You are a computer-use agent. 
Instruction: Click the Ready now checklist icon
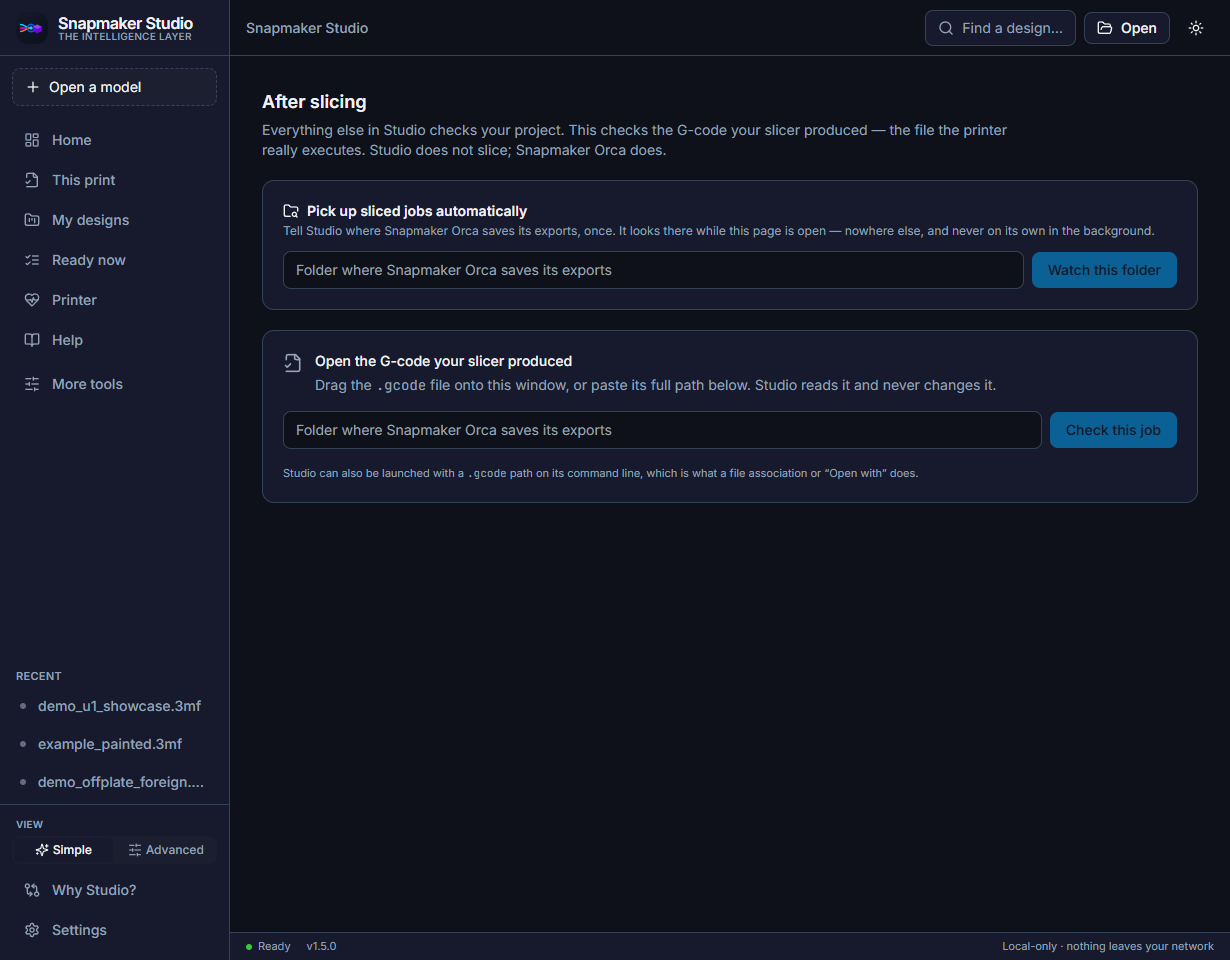coord(32,260)
